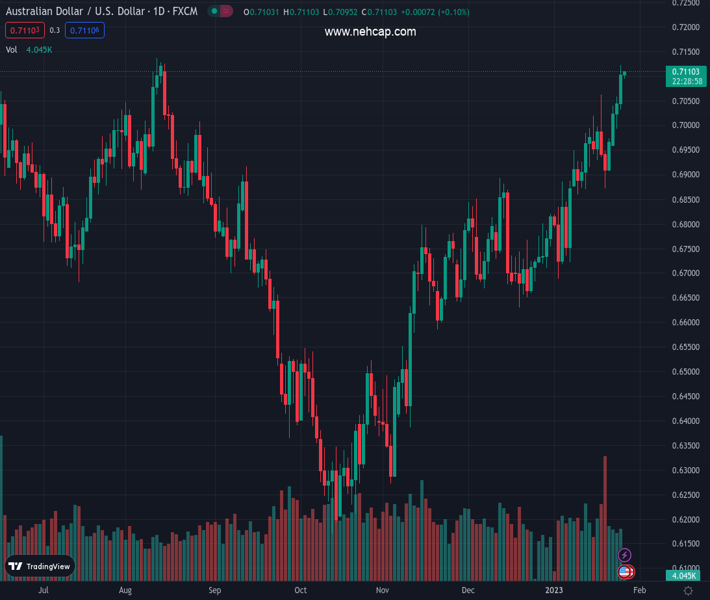This screenshot has height=600, width=710.
Task: Click the Nov label on the time axis
Action: pos(383,591)
